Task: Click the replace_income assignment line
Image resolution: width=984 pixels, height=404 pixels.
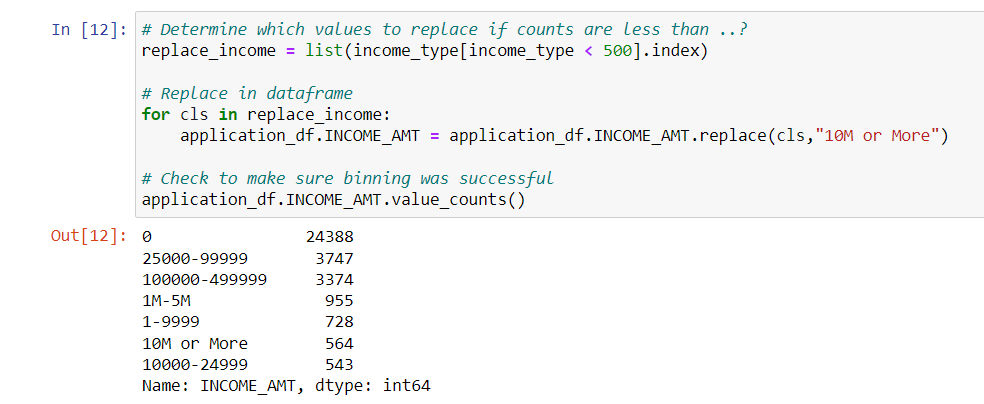Action: 425,51
